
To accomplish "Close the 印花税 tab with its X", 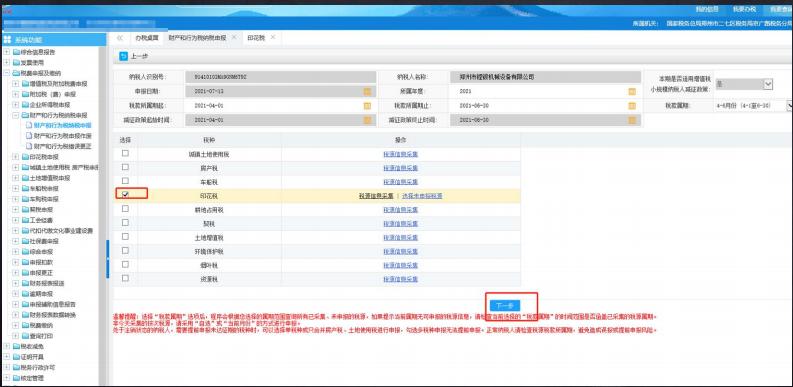I will click(273, 37).
